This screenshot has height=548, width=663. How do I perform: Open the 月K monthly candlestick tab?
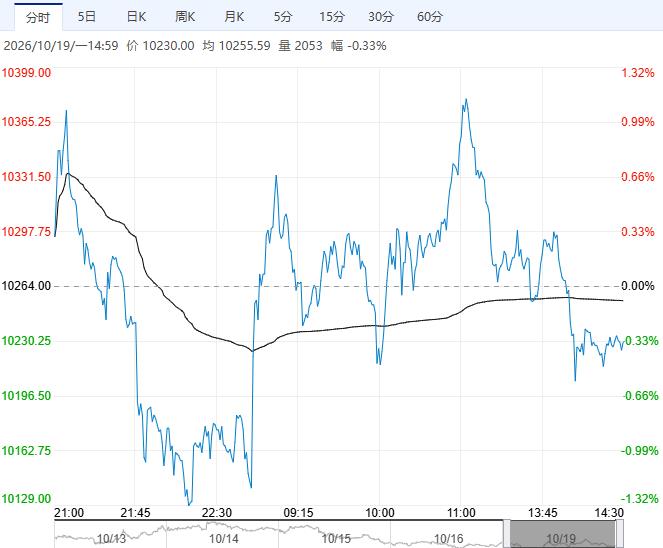pyautogui.click(x=234, y=17)
